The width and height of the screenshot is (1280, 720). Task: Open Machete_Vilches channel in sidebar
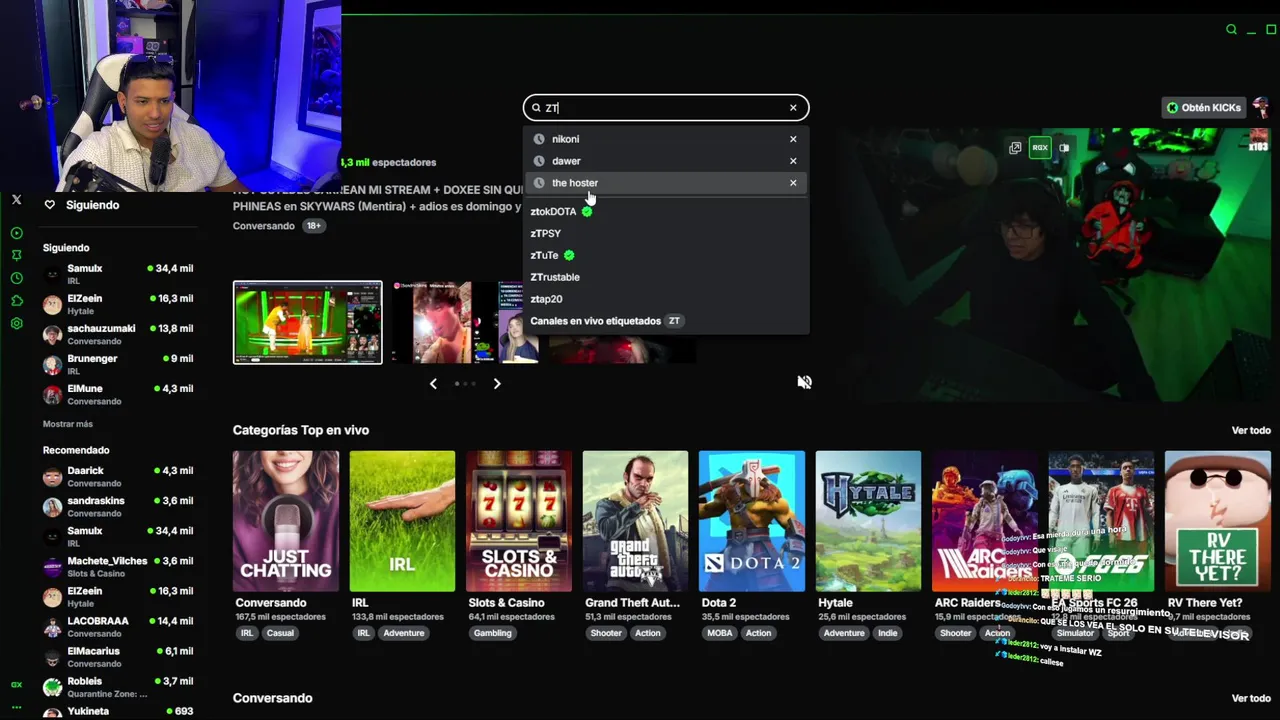click(x=118, y=566)
